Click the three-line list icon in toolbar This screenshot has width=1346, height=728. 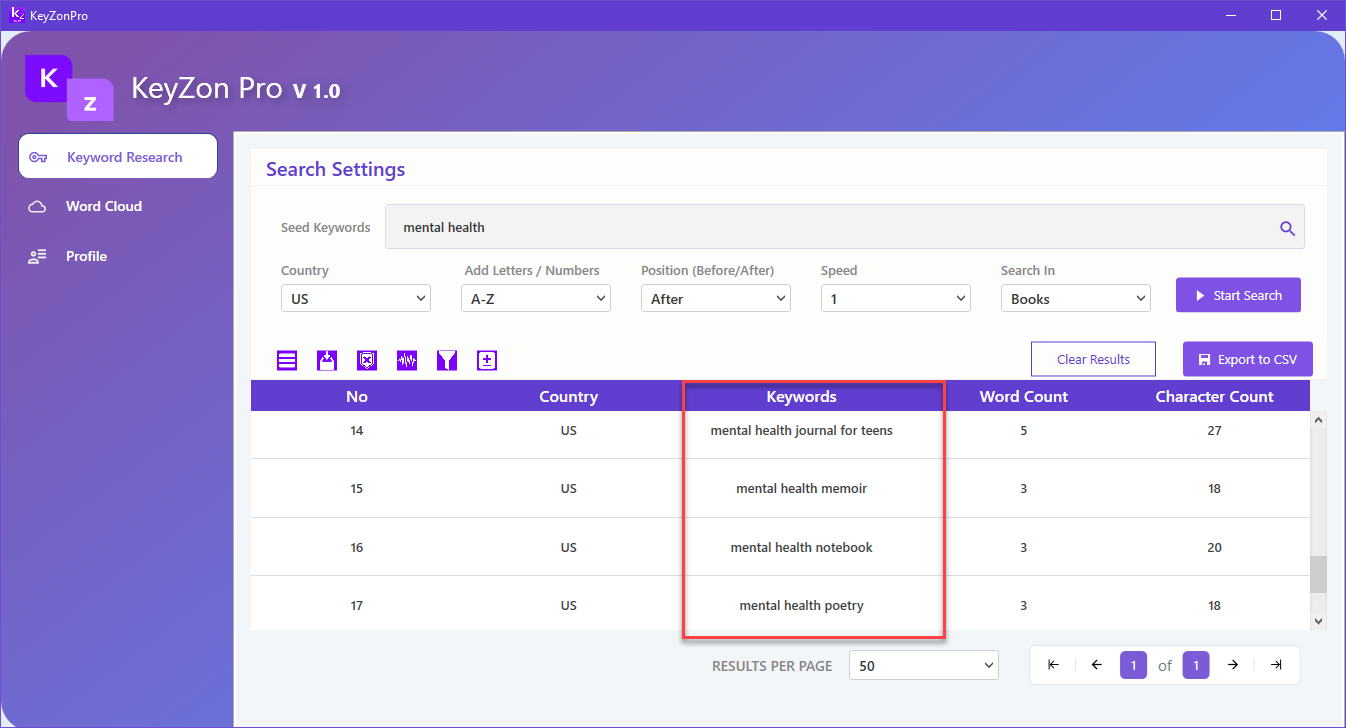287,360
